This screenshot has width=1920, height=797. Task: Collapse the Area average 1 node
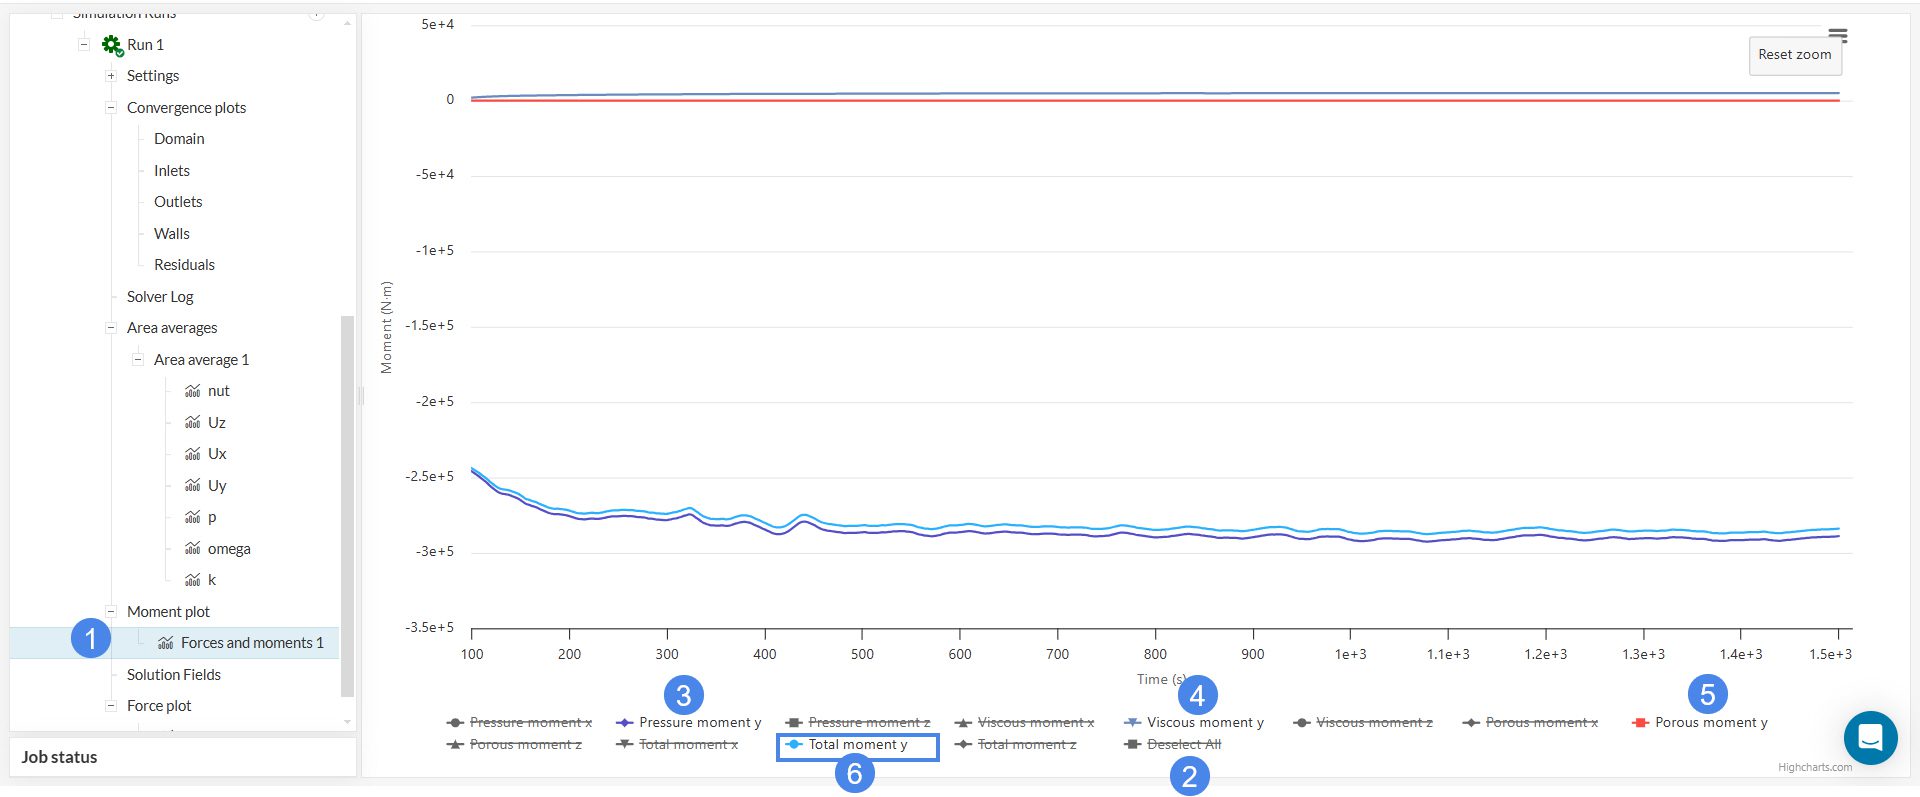pyautogui.click(x=138, y=360)
